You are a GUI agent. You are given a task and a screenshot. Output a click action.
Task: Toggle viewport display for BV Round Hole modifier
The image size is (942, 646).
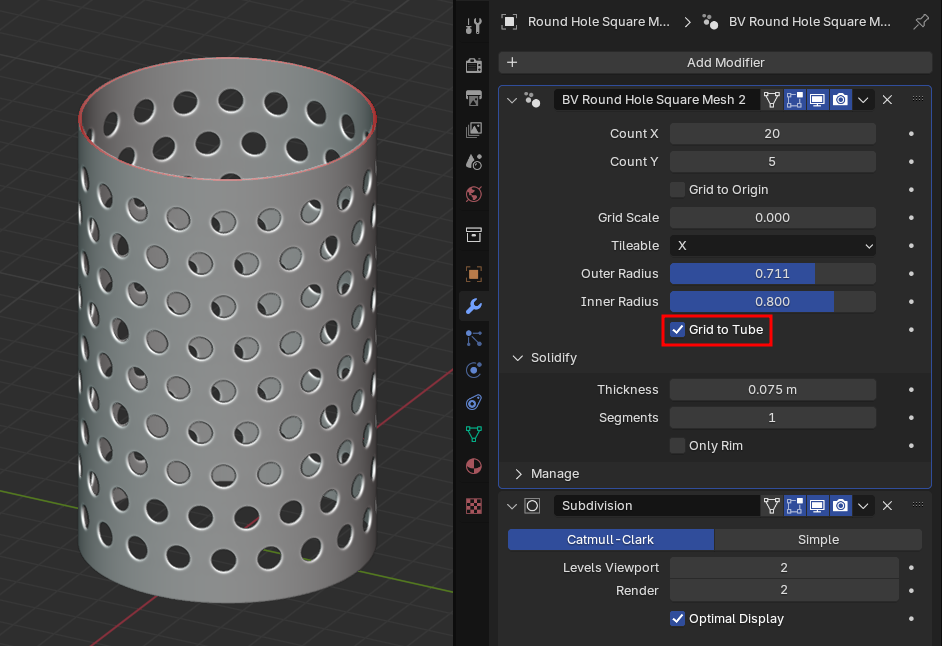817,100
